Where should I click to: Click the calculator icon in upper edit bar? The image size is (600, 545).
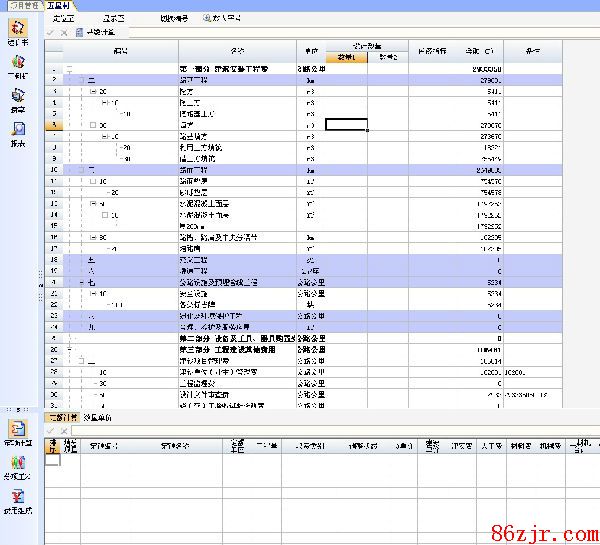[x=79, y=32]
